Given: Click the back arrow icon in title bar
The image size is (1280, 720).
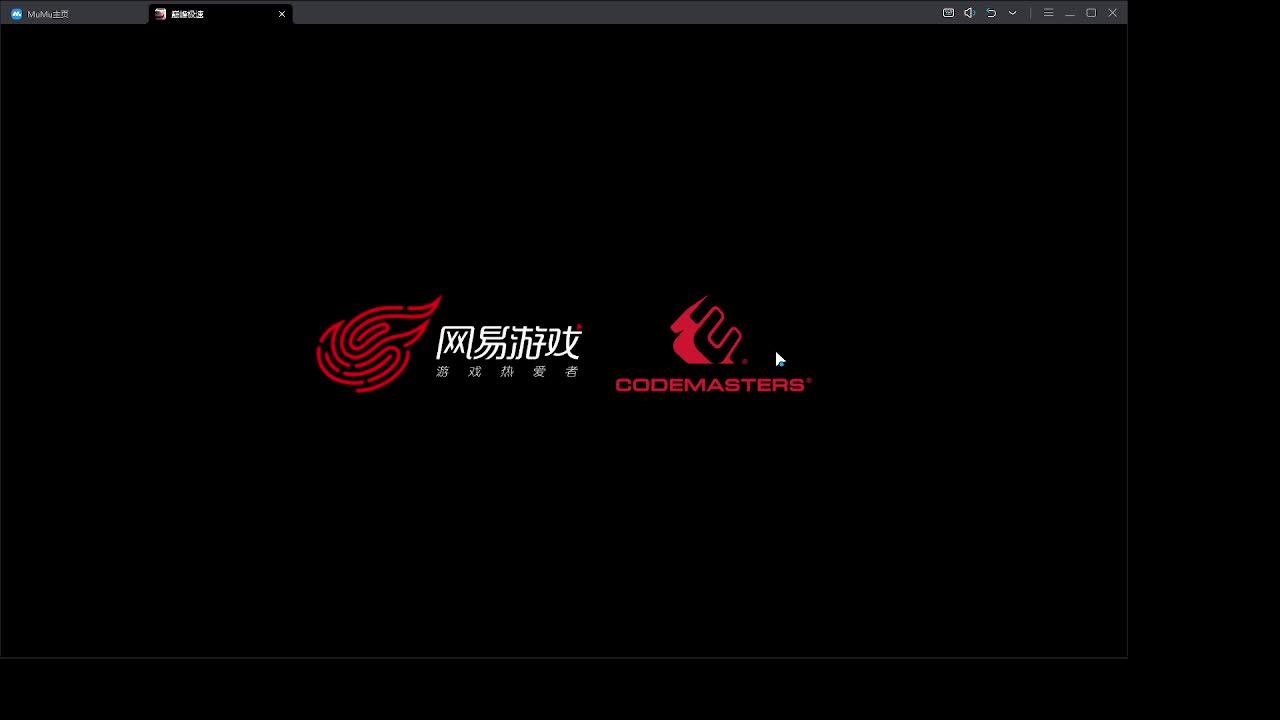Looking at the screenshot, I should [991, 13].
